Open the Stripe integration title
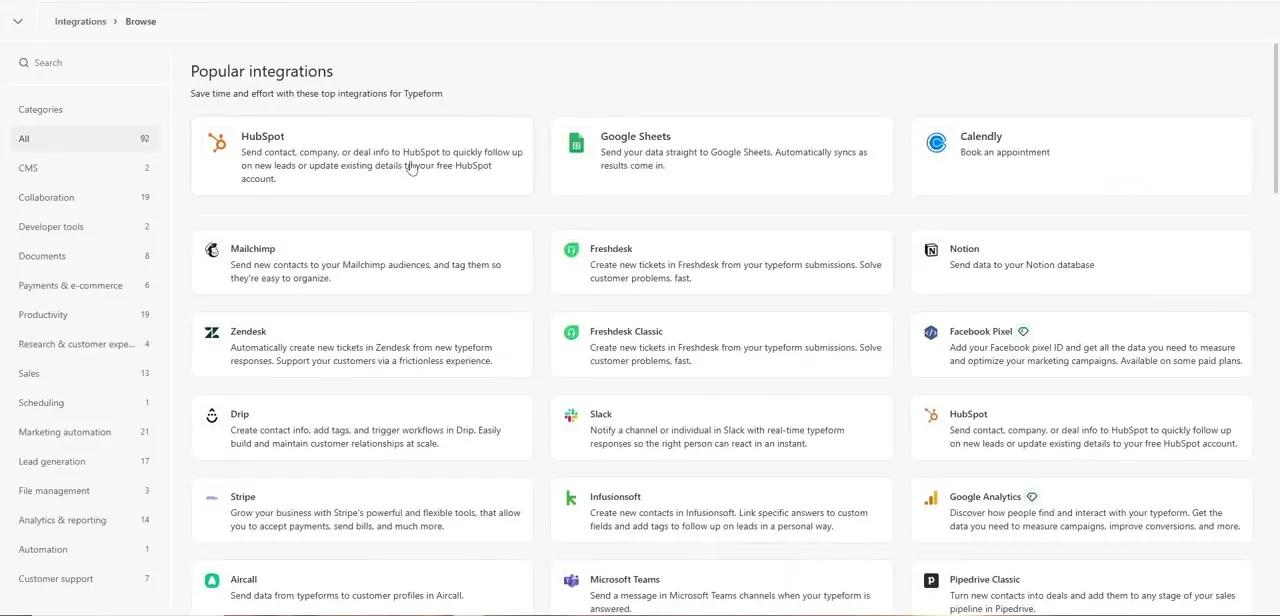The image size is (1280, 616). pyautogui.click(x=243, y=496)
